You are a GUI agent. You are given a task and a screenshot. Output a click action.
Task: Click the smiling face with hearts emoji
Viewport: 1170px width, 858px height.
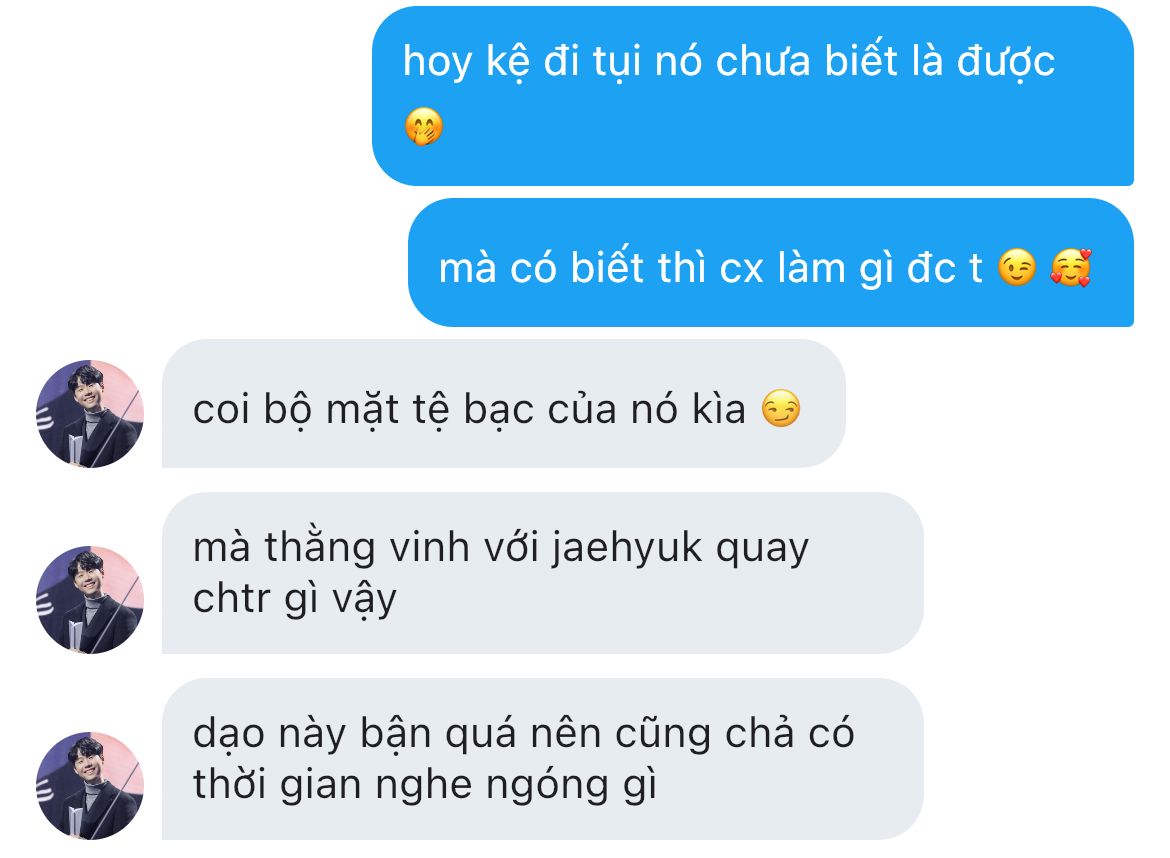pos(1071,268)
